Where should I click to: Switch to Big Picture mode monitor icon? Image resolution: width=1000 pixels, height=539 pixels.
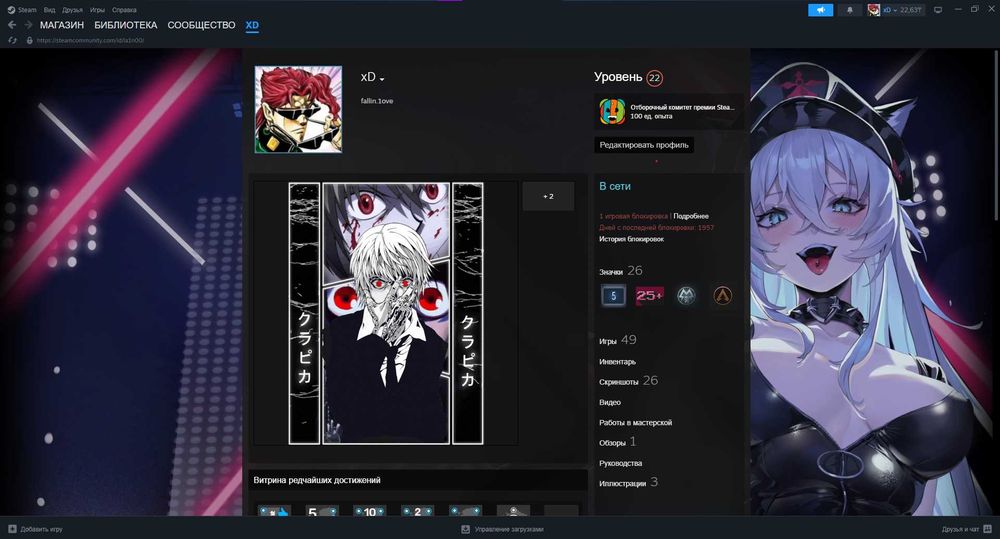[938, 10]
